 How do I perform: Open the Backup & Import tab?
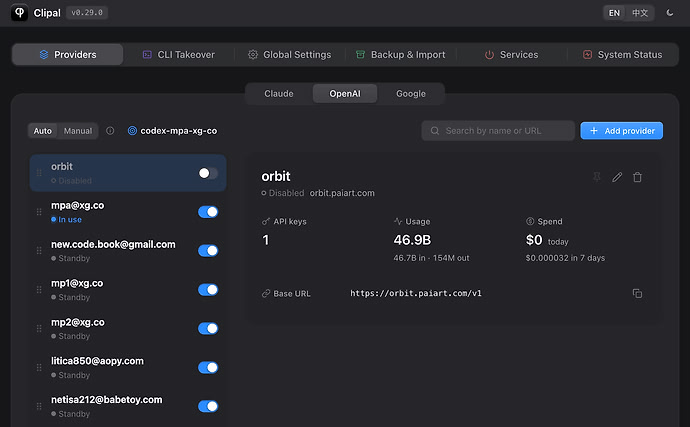[x=400, y=55]
